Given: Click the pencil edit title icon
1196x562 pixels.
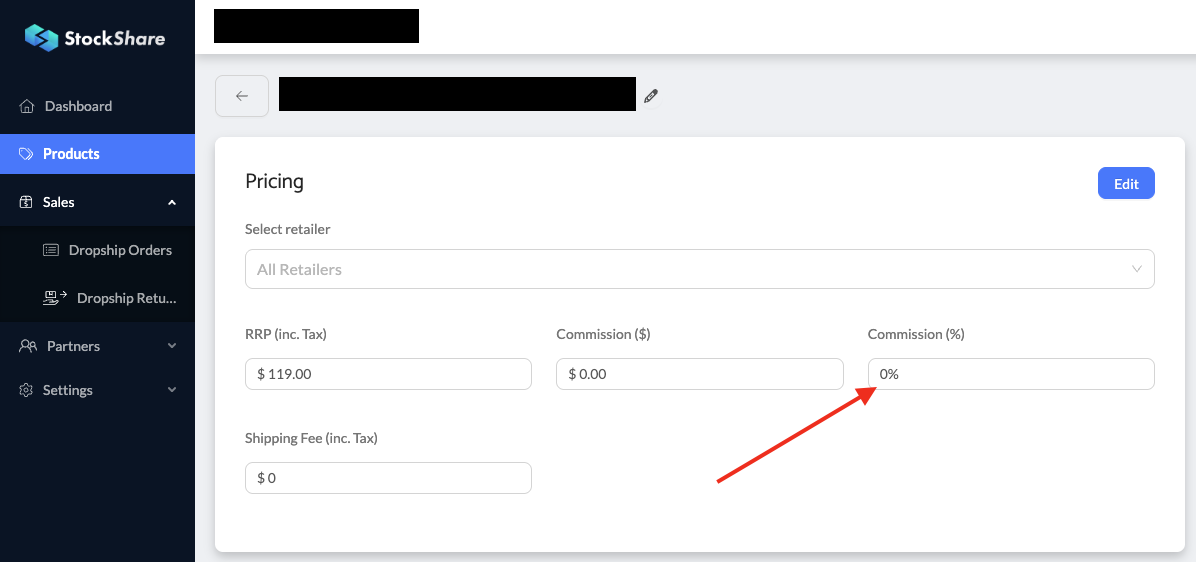Looking at the screenshot, I should [x=651, y=96].
